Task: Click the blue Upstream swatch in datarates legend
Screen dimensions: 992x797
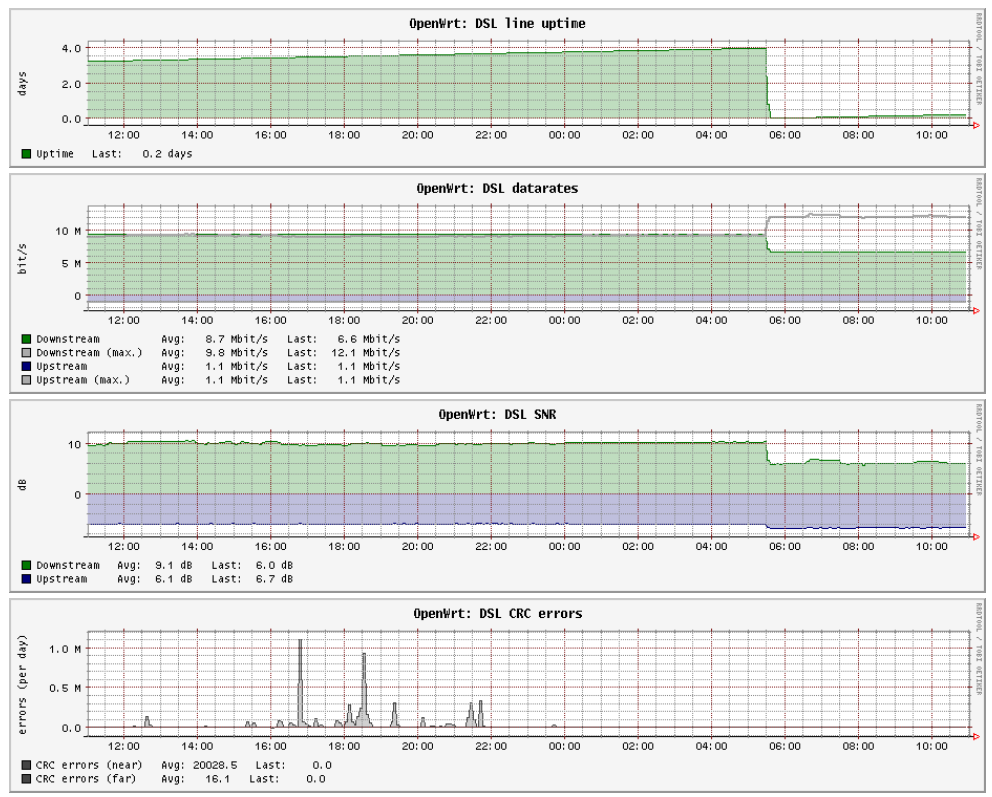Action: coord(26,366)
